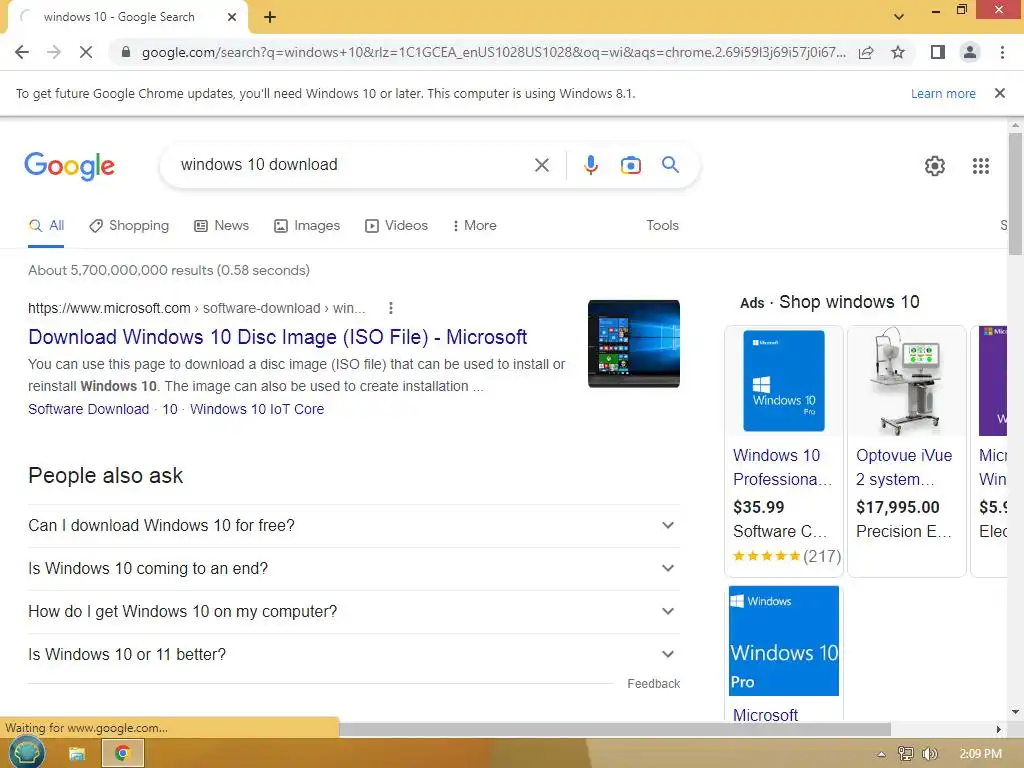Image resolution: width=1024 pixels, height=768 pixels.
Task: Select the All results tab
Action: tap(46, 226)
